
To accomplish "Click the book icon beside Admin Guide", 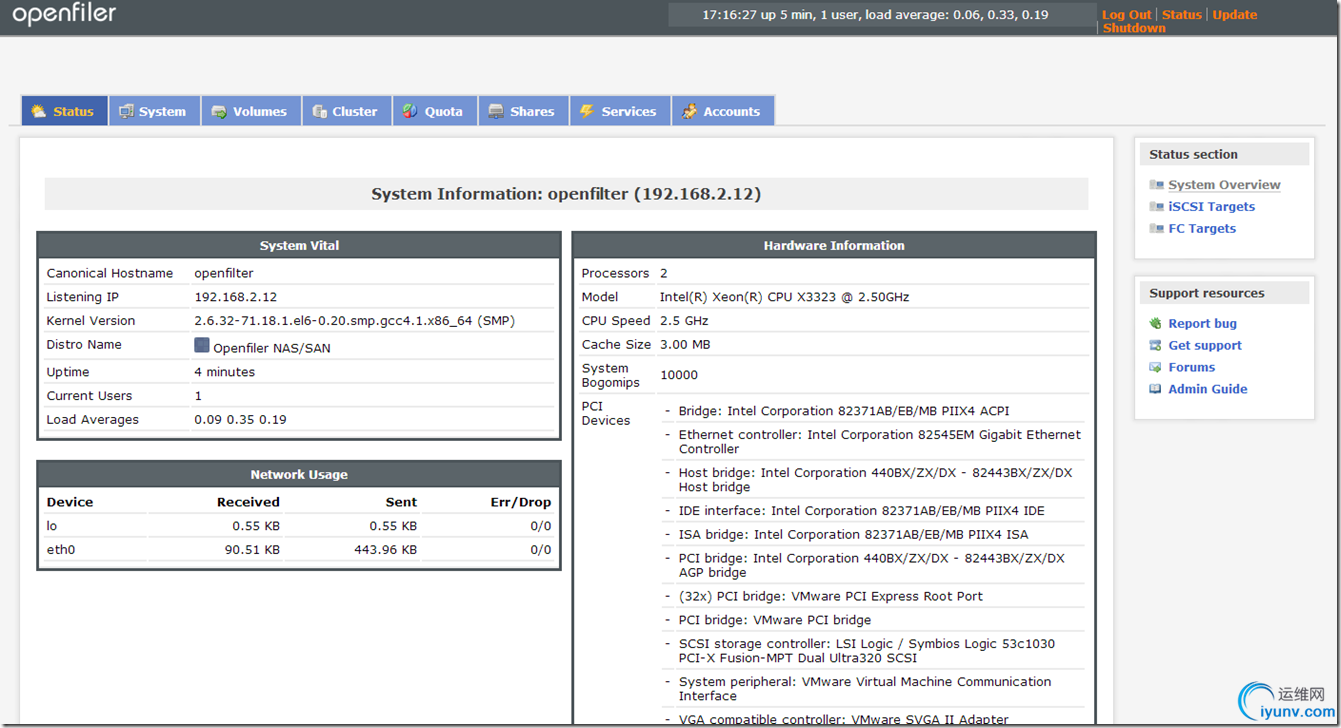I will [1156, 390].
